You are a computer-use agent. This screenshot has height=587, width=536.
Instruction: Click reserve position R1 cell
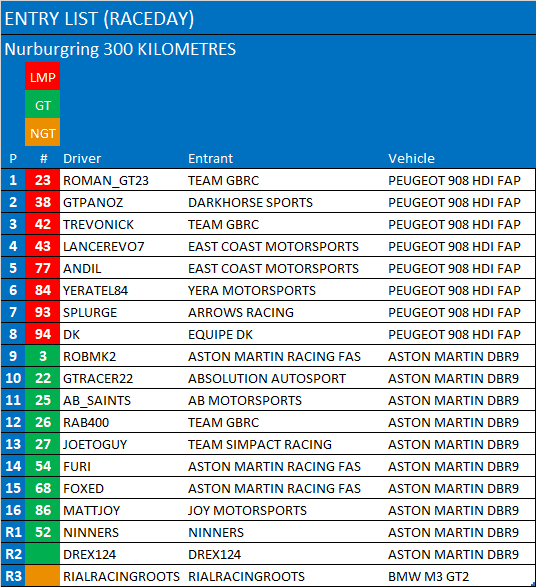(x=13, y=532)
